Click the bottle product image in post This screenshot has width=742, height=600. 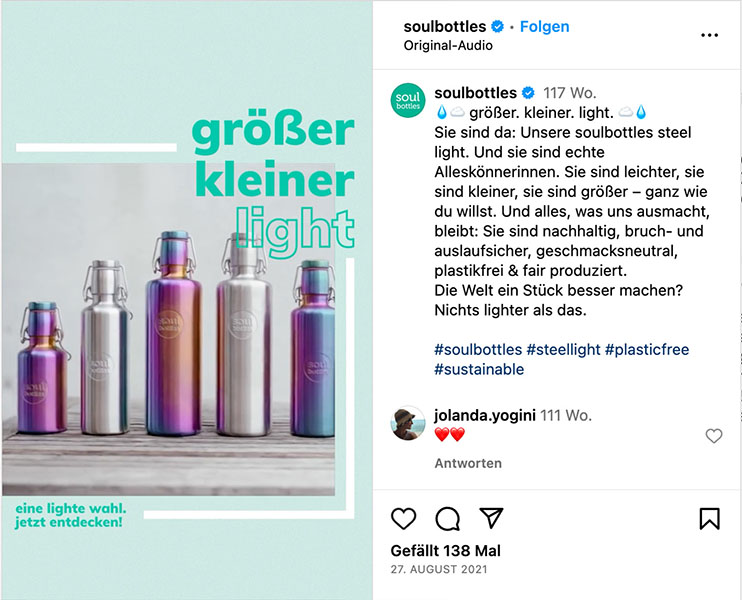(x=168, y=329)
